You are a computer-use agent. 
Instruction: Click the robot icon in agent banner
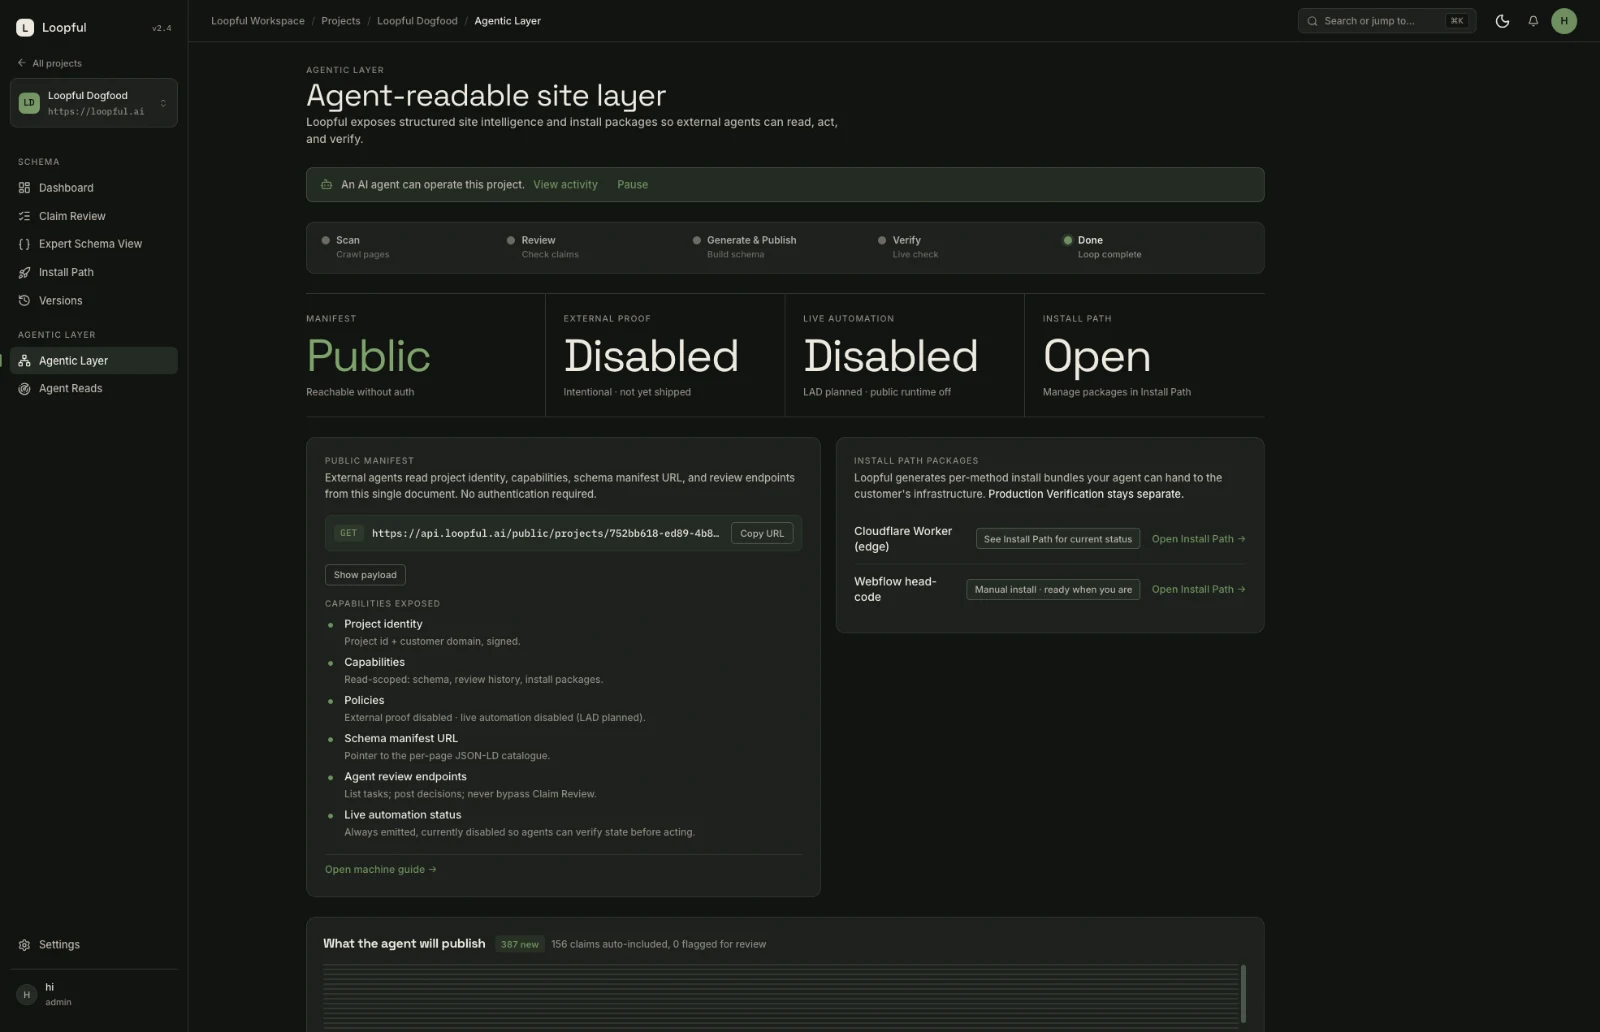click(x=326, y=185)
